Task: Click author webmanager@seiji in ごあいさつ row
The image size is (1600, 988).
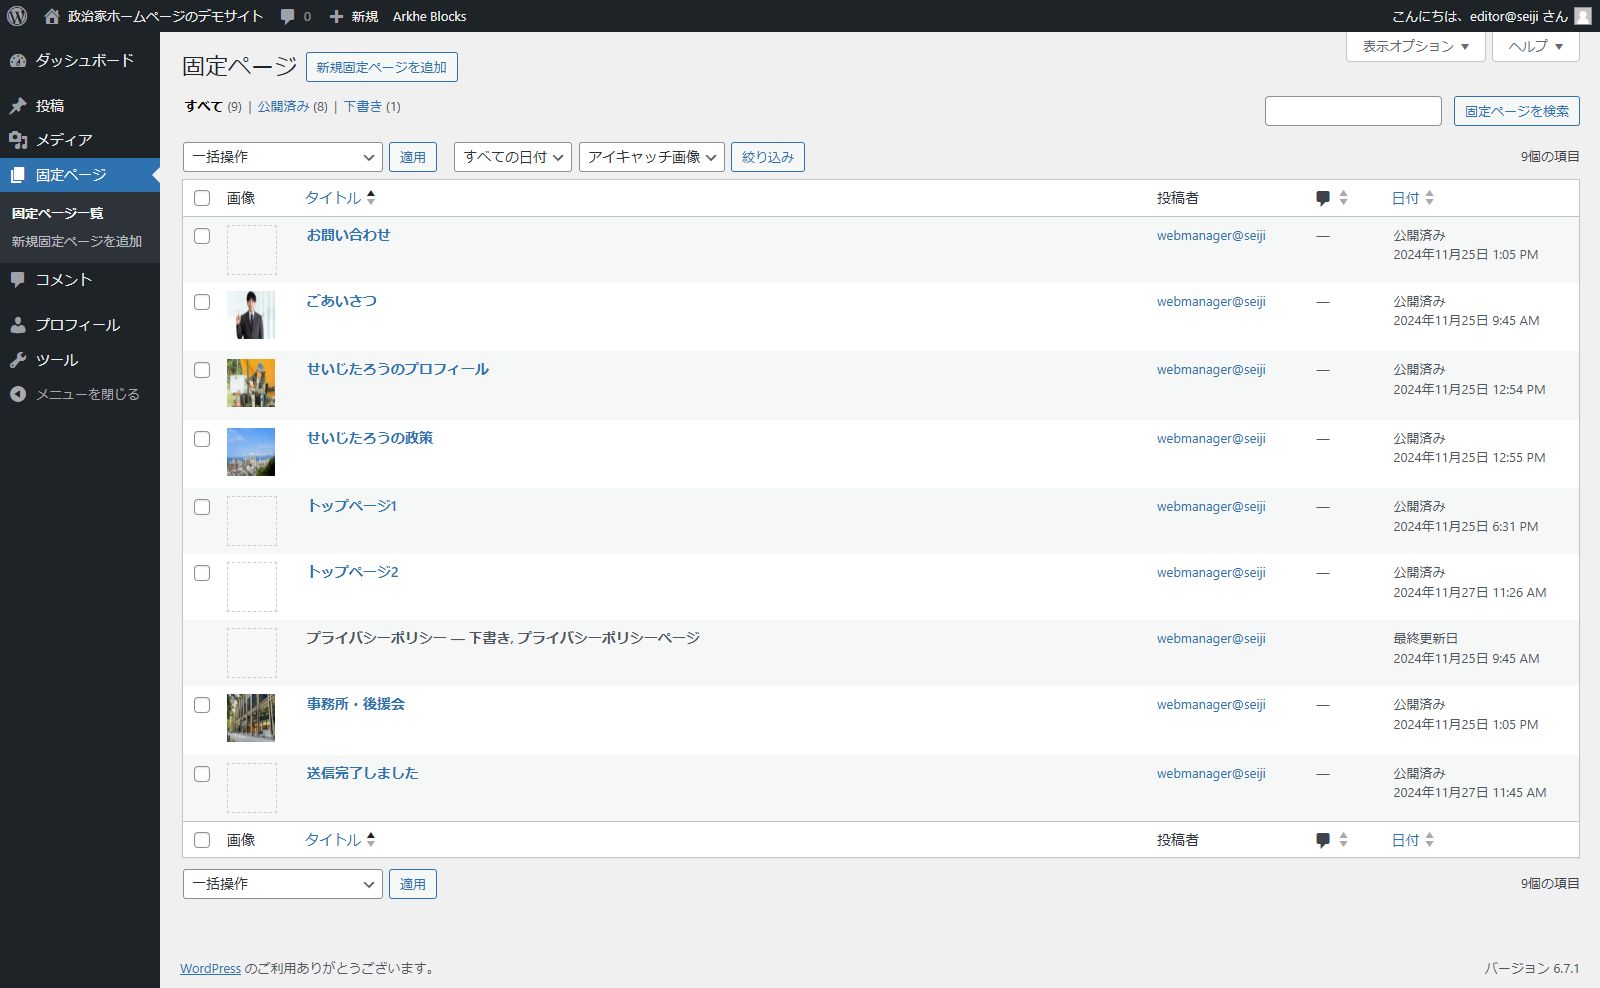Action: coord(1211,302)
